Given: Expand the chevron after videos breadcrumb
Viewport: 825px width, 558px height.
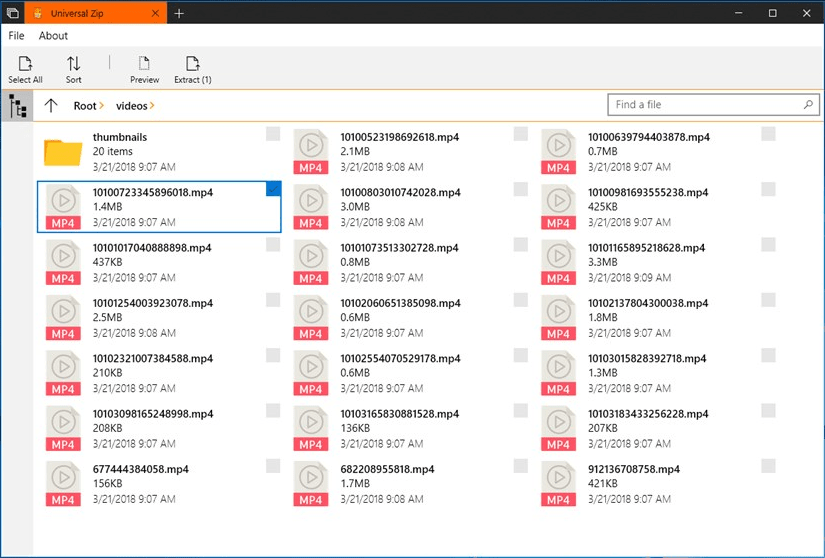Looking at the screenshot, I should pyautogui.click(x=152, y=106).
